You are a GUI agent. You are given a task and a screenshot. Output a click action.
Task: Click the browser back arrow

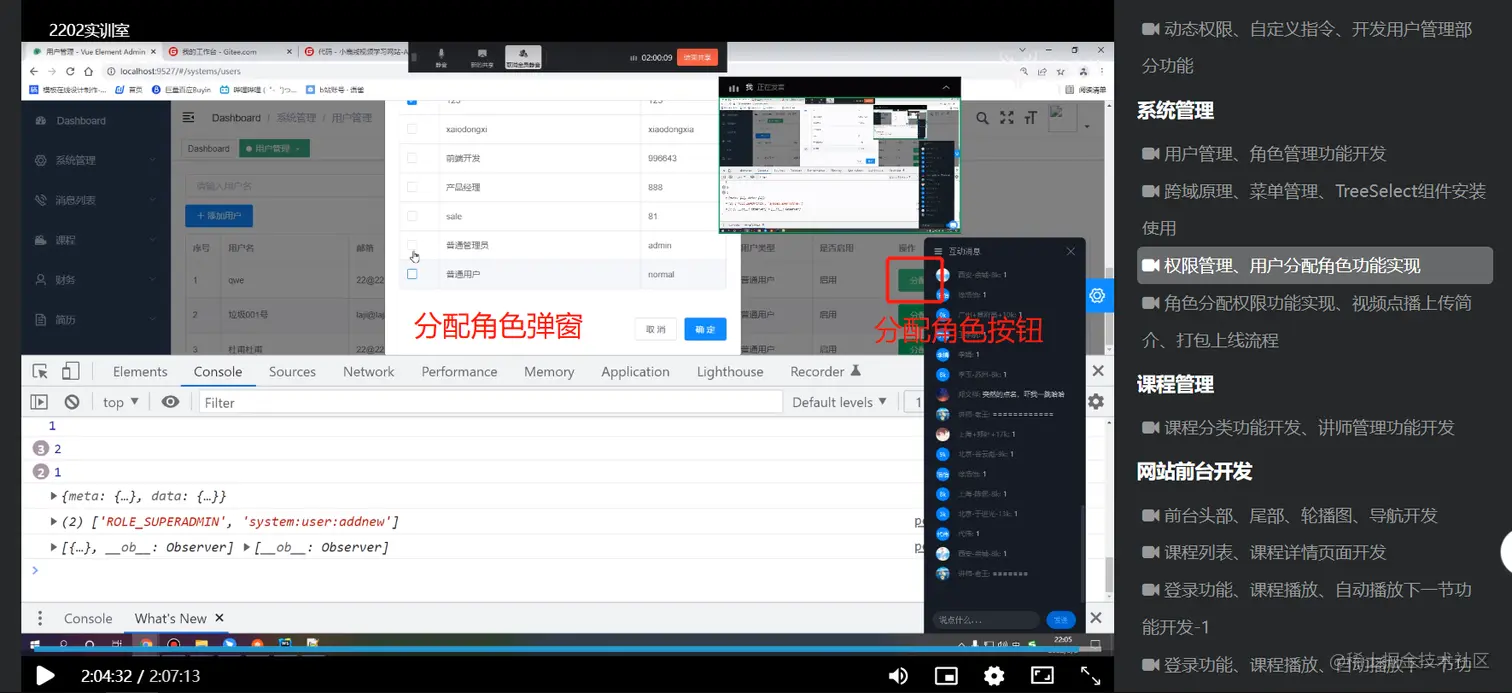click(34, 71)
